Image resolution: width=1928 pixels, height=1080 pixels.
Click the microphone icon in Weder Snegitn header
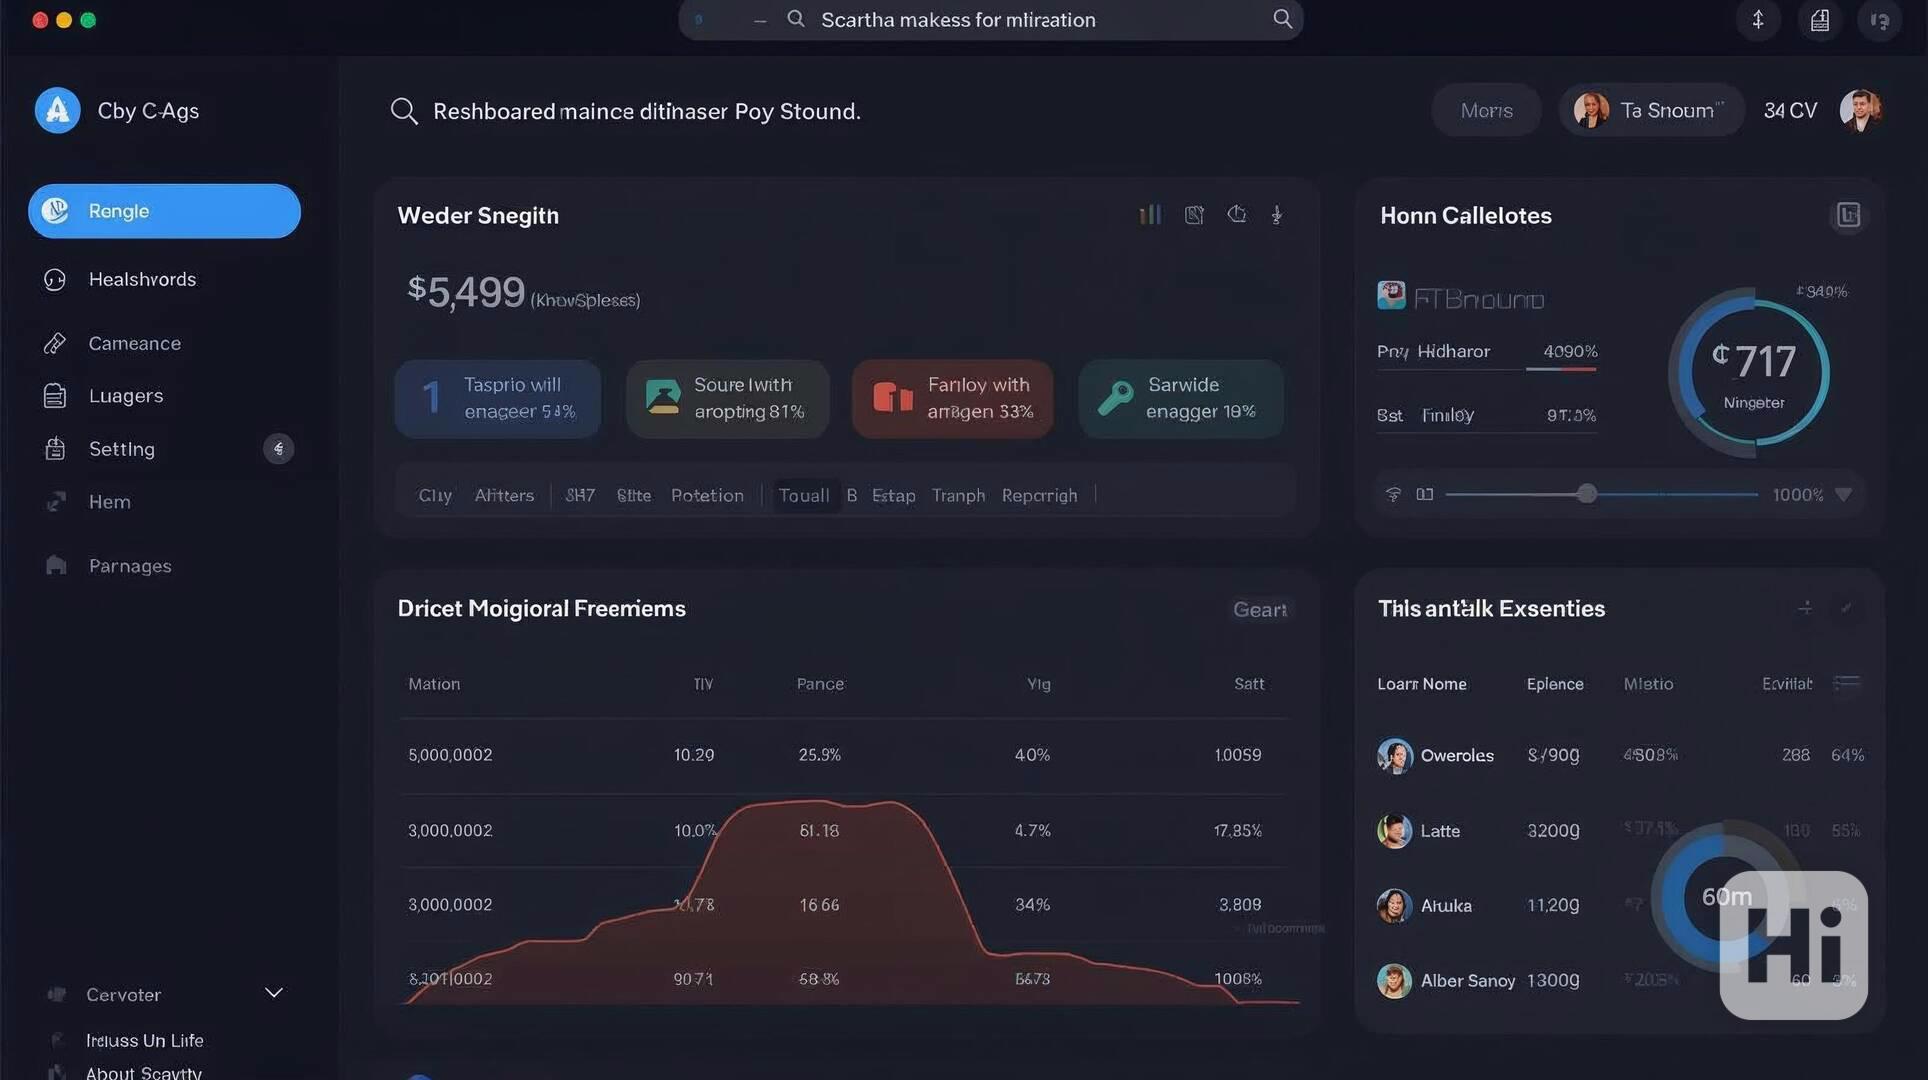coord(1277,215)
